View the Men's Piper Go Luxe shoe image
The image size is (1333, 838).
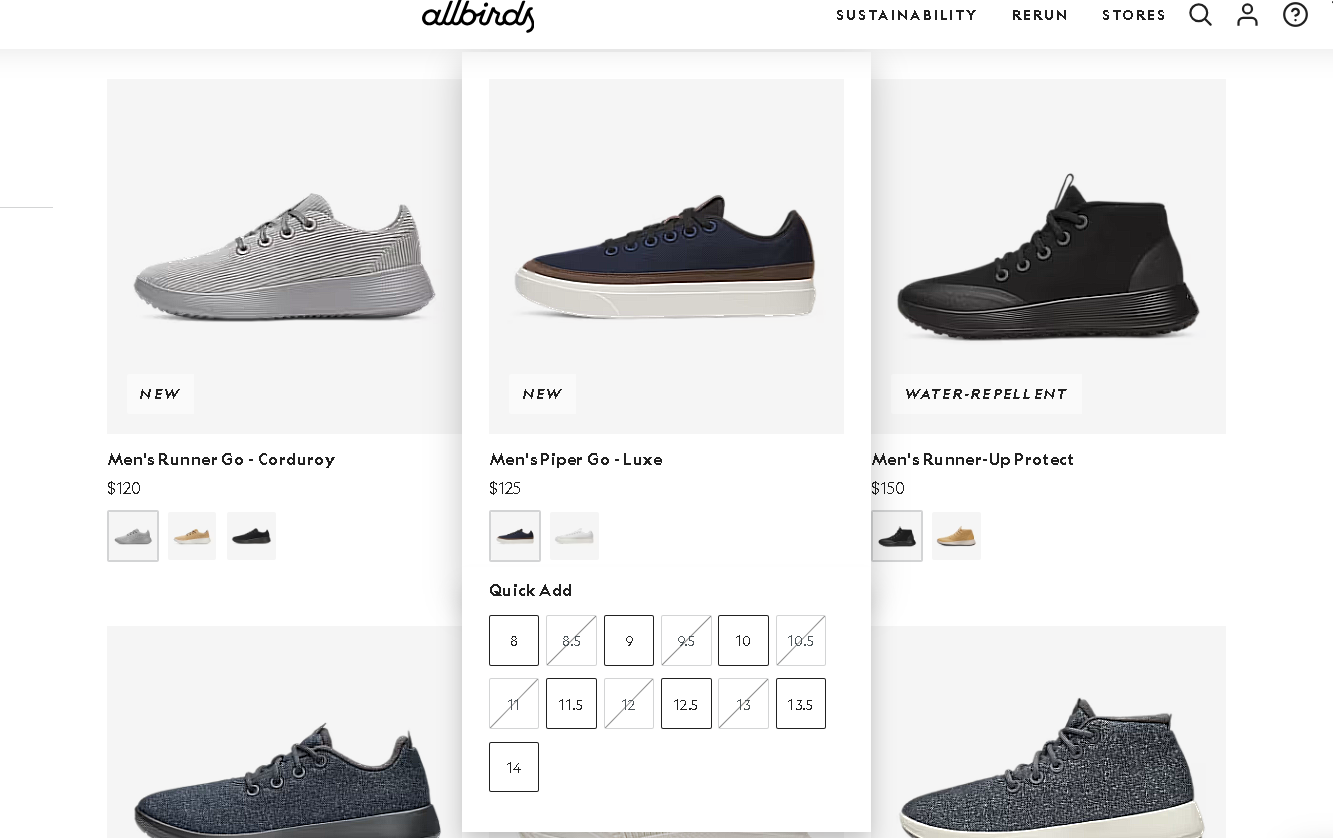666,256
